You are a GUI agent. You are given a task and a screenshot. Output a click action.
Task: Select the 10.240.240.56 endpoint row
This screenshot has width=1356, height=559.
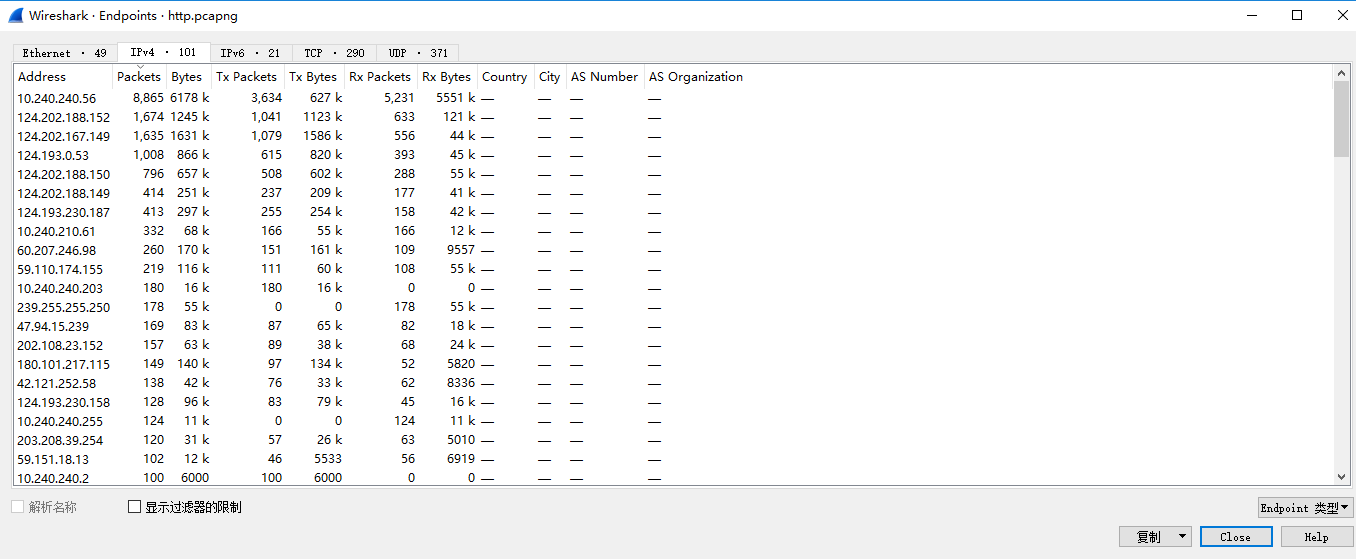pos(57,98)
